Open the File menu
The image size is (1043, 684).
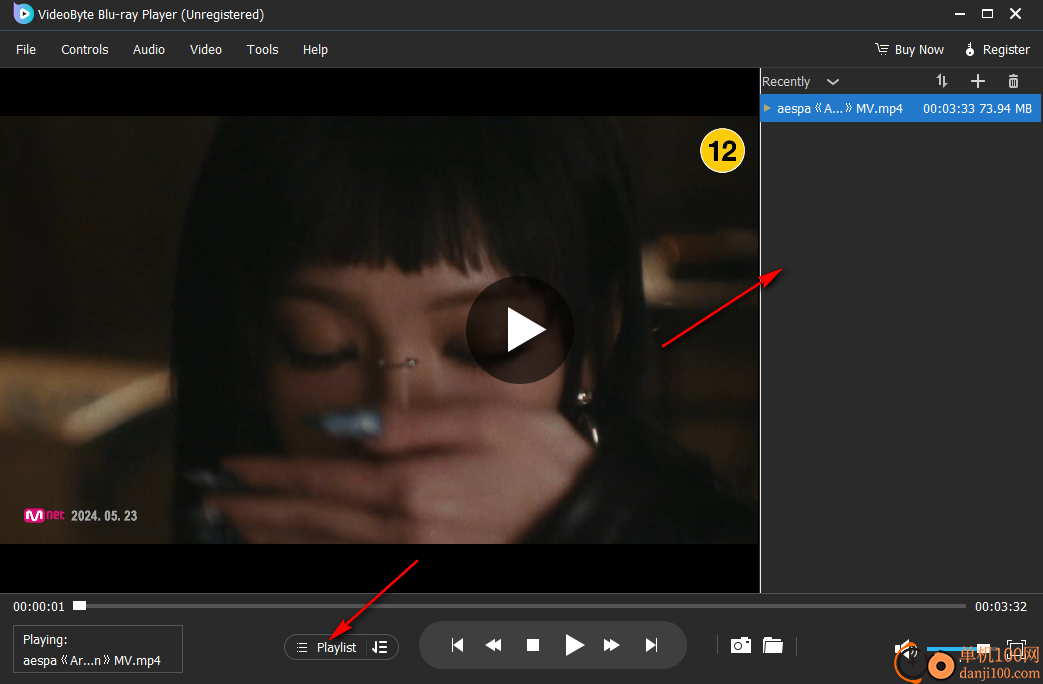[x=26, y=50]
